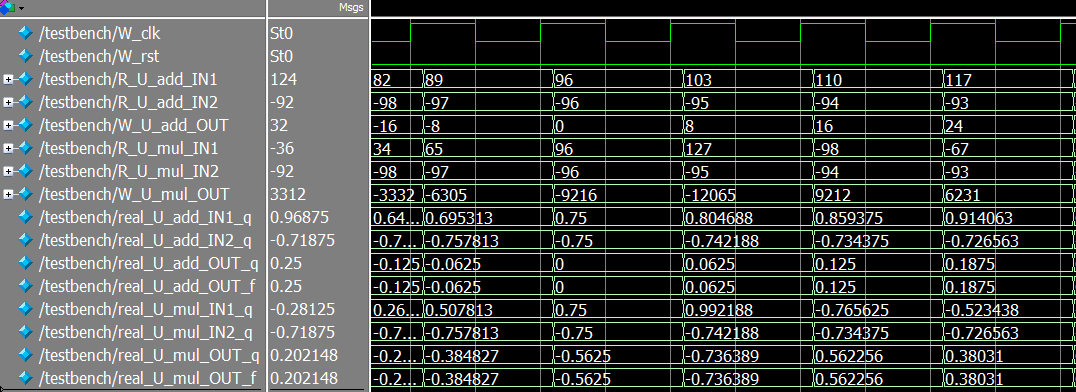1076x392 pixels.
Task: Expand the R_U_add_IN2 bus
Action: 8,102
